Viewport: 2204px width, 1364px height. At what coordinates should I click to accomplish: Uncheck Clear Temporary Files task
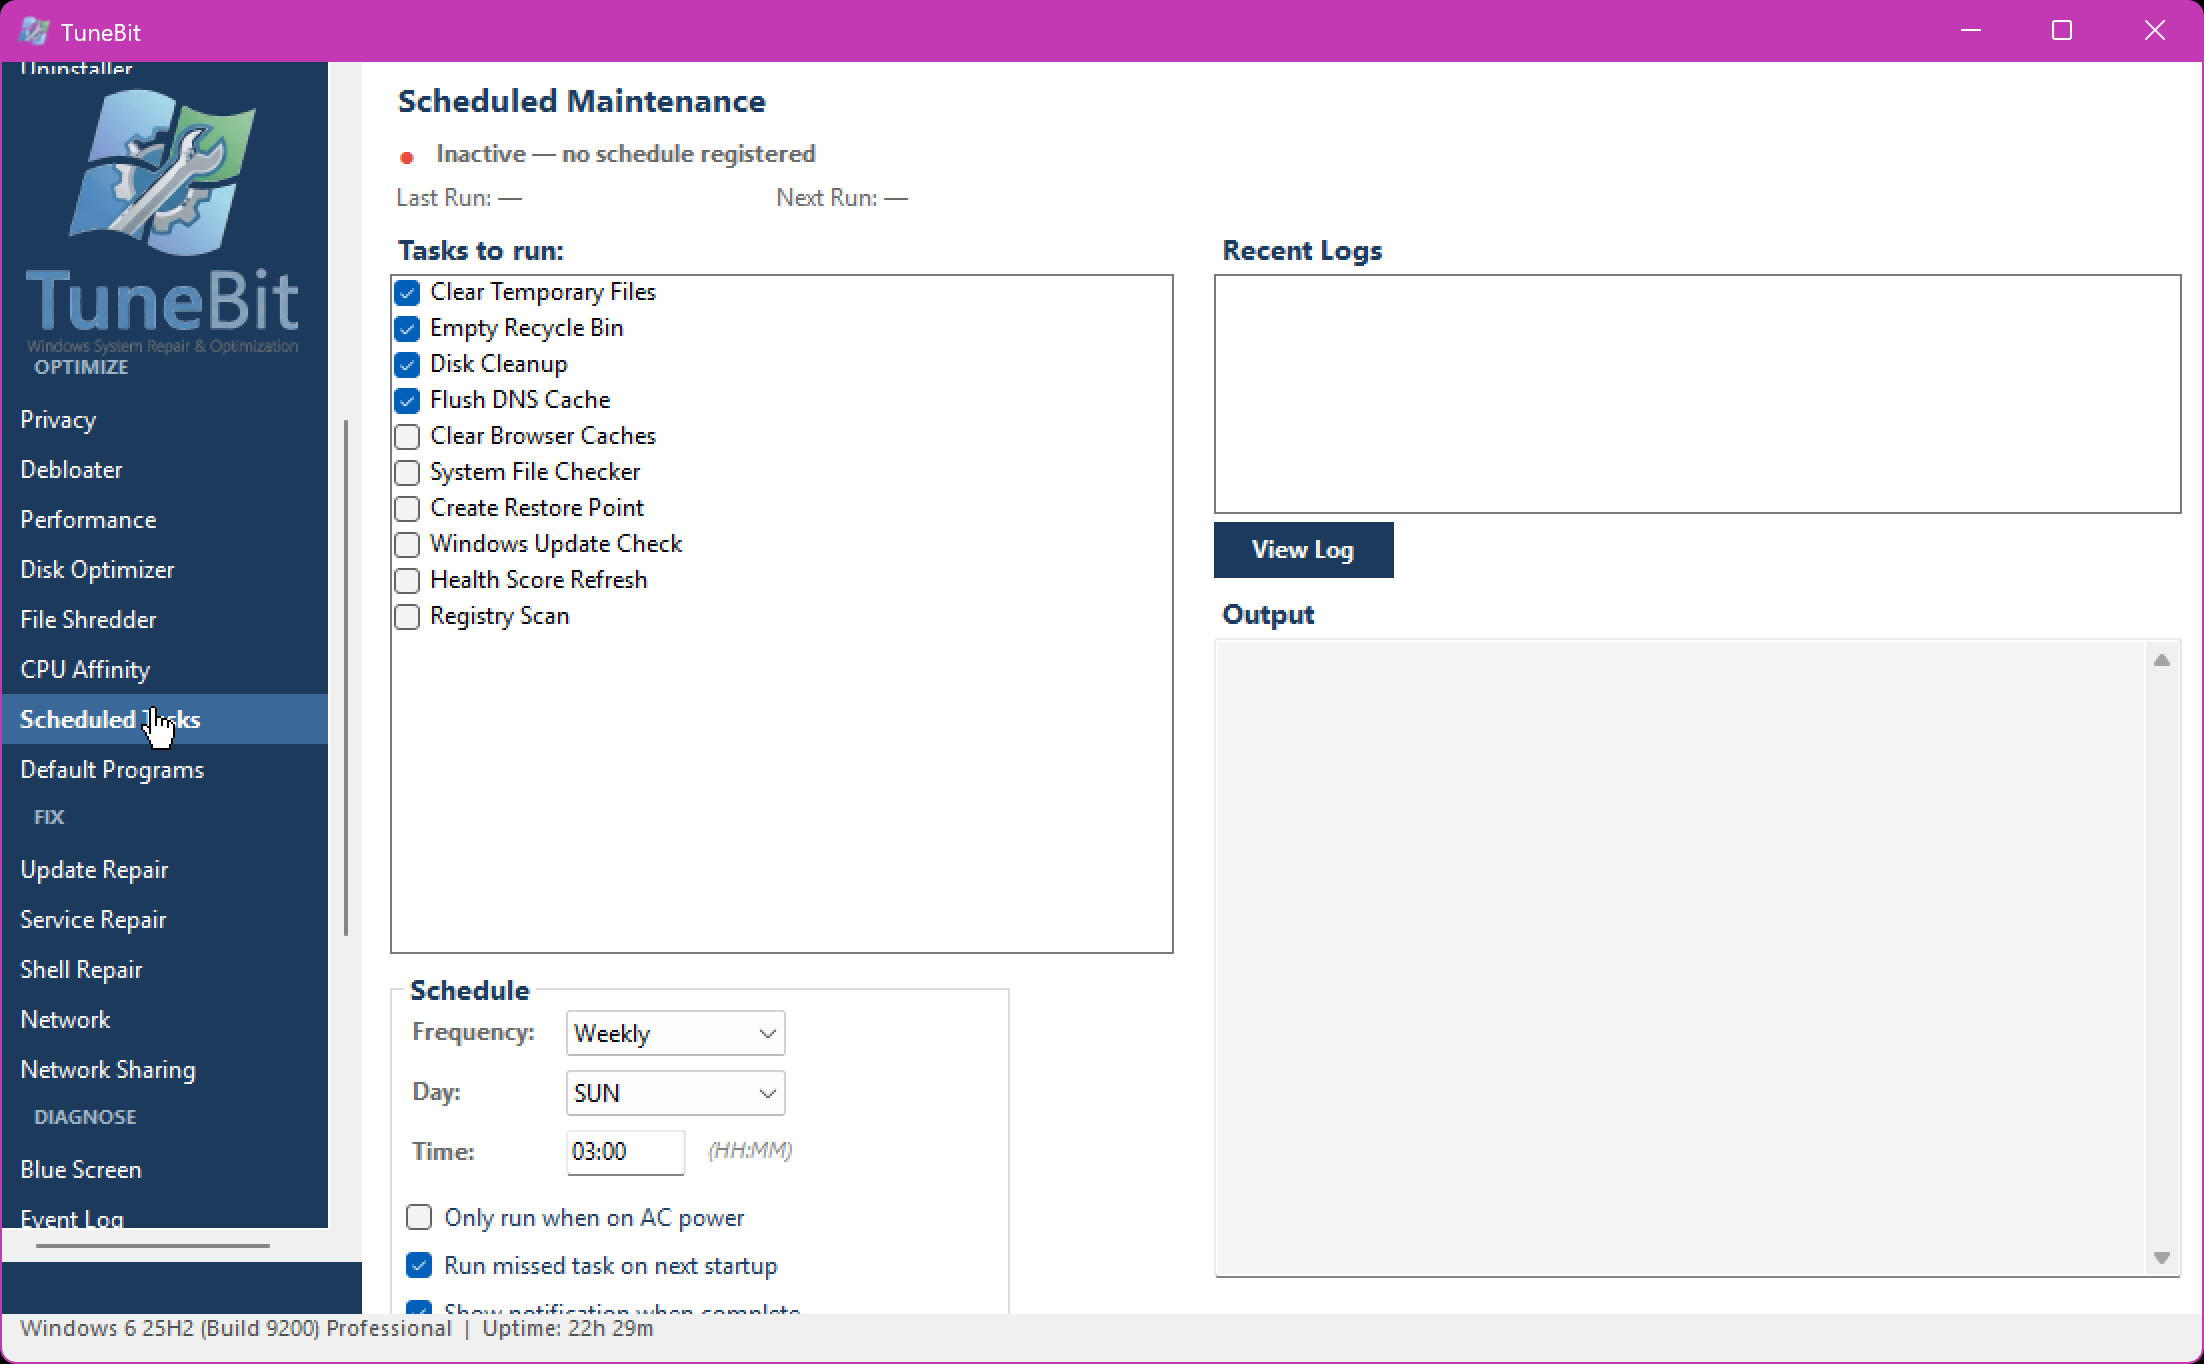pos(407,293)
